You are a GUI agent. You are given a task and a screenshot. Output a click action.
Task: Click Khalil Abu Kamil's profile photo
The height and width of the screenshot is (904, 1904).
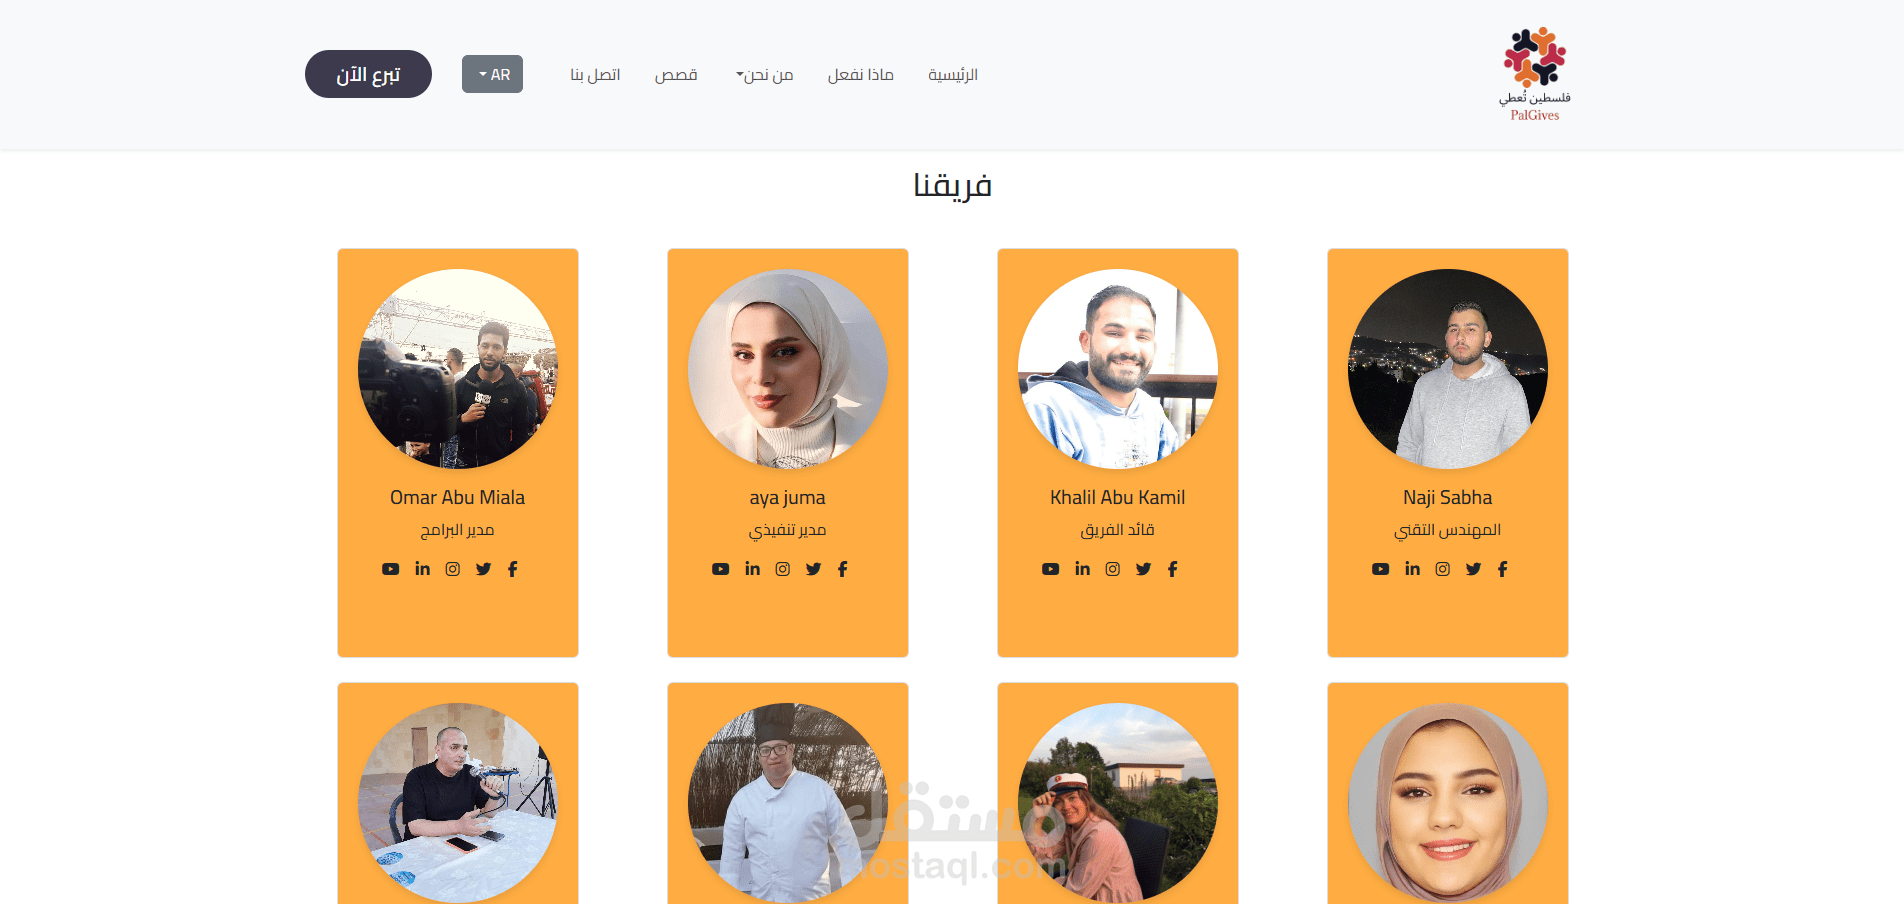click(x=1118, y=369)
